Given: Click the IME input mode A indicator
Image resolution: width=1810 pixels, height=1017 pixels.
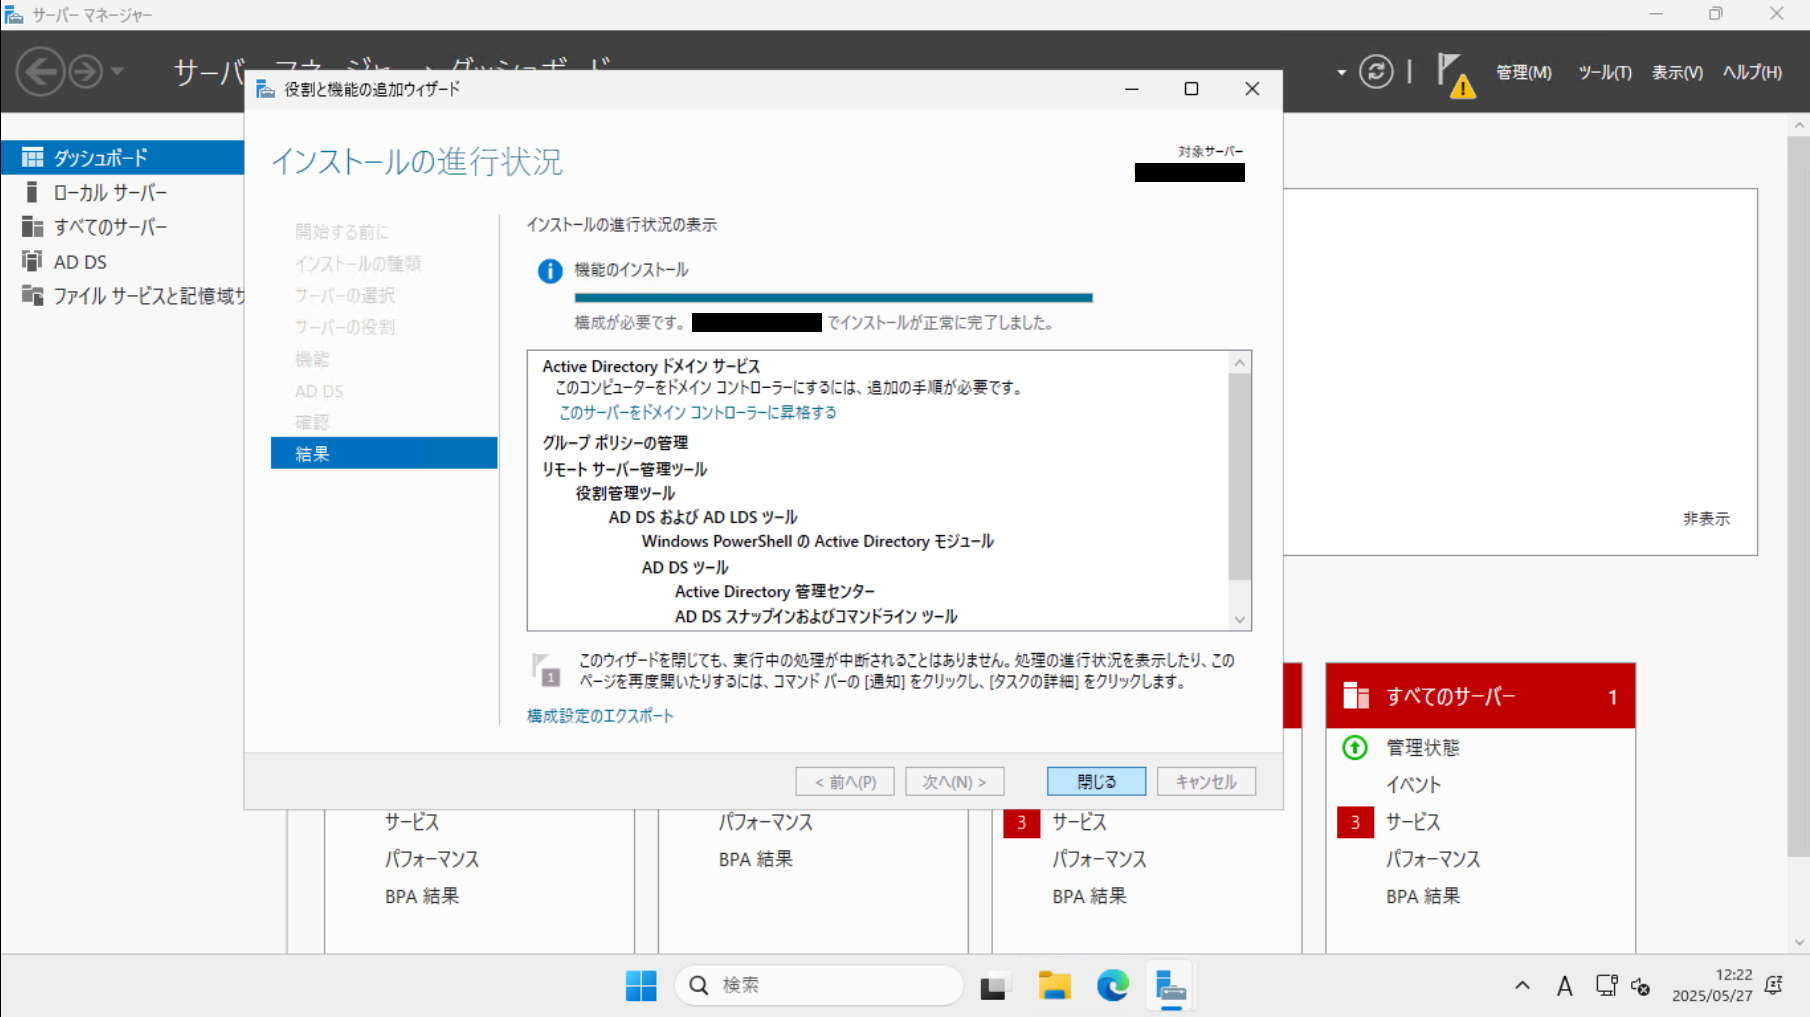Looking at the screenshot, I should click(1565, 987).
